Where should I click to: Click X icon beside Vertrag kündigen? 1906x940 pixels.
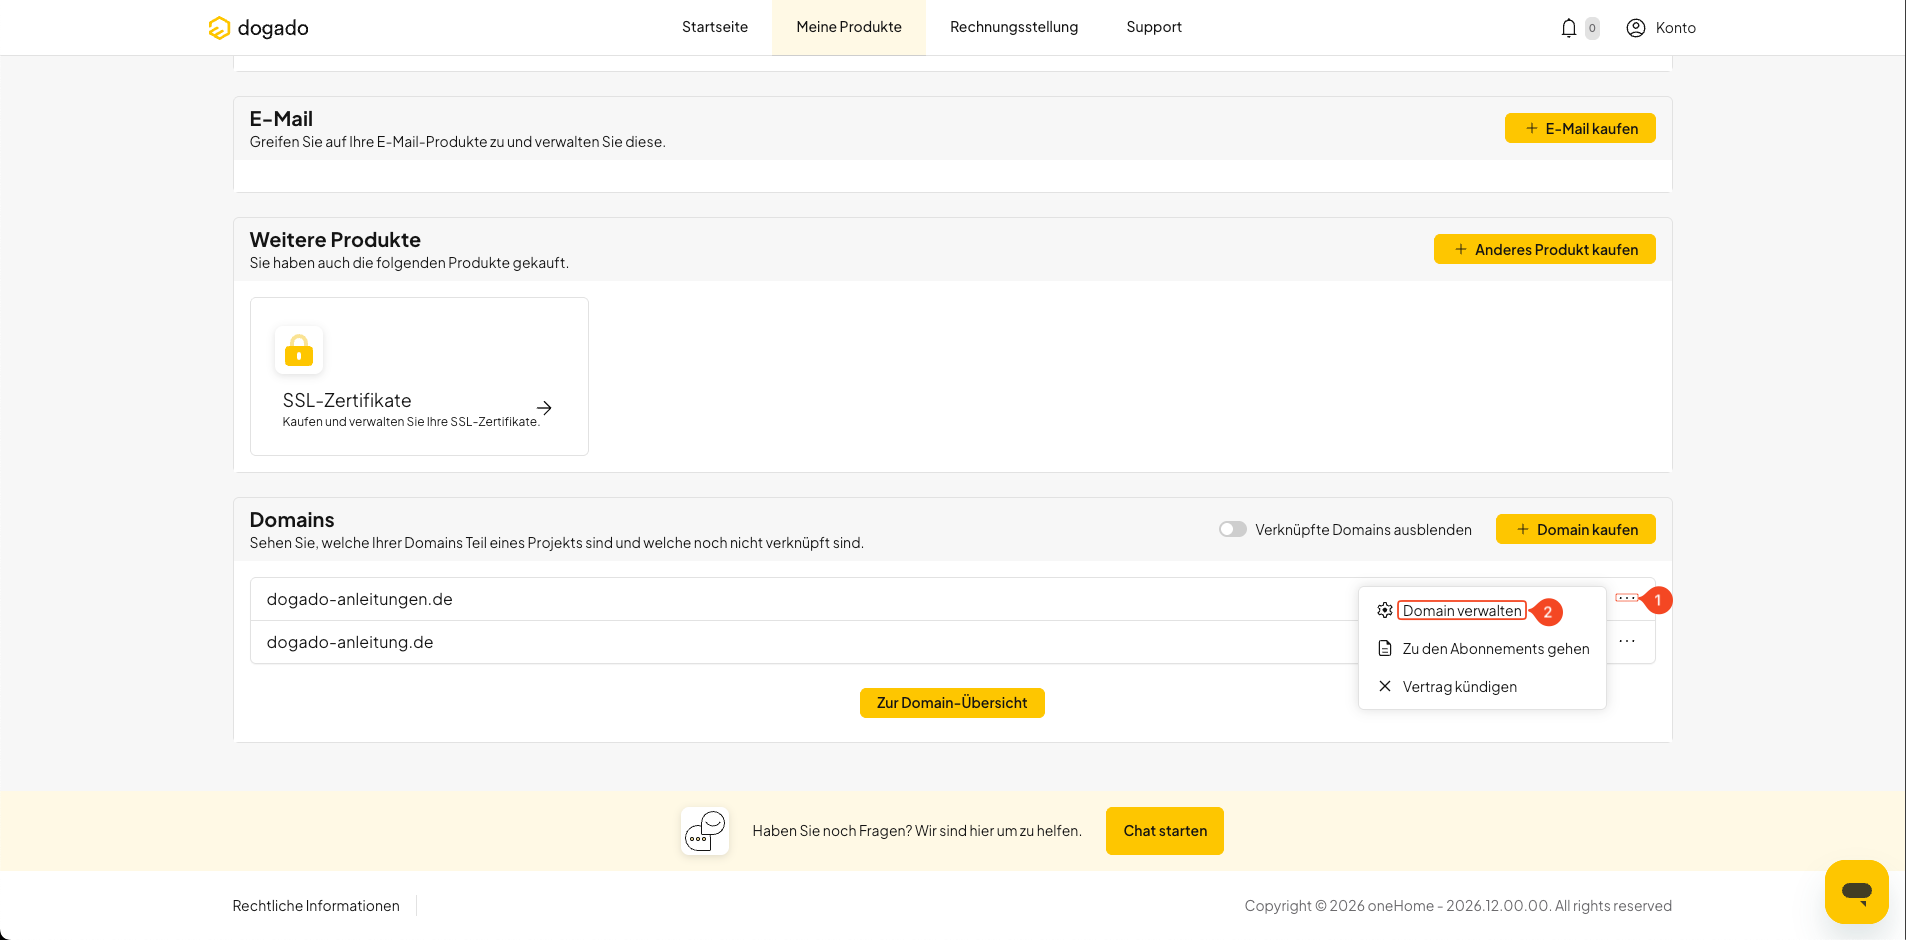1385,686
